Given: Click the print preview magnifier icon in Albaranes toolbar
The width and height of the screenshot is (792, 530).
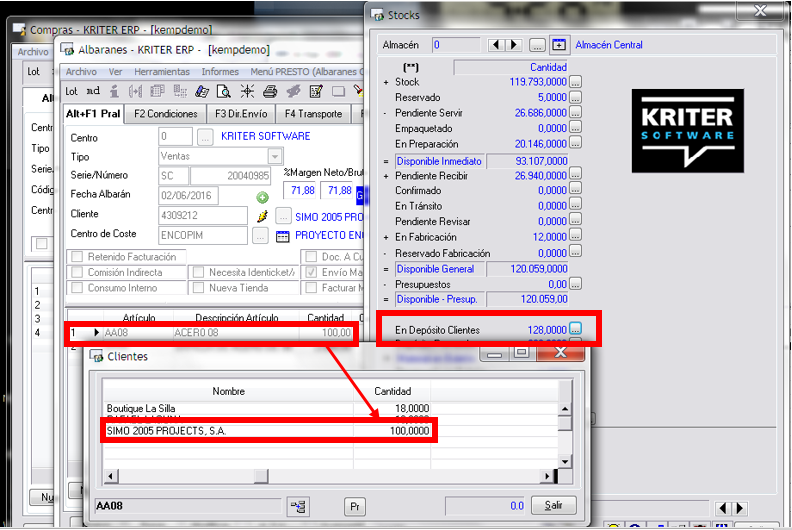Looking at the screenshot, I should pyautogui.click(x=223, y=91).
